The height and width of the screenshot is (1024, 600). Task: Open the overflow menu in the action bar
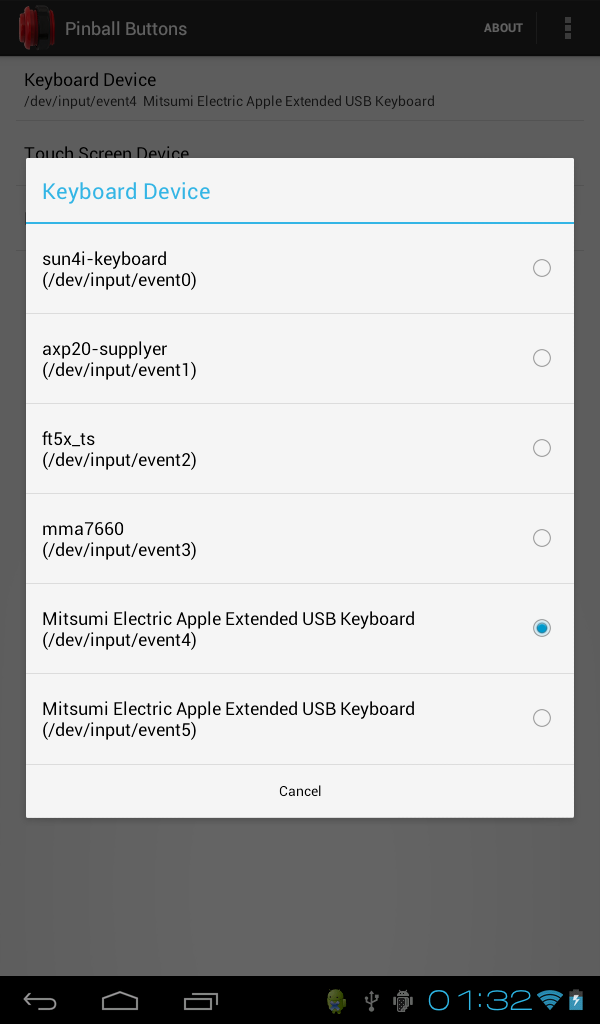567,27
